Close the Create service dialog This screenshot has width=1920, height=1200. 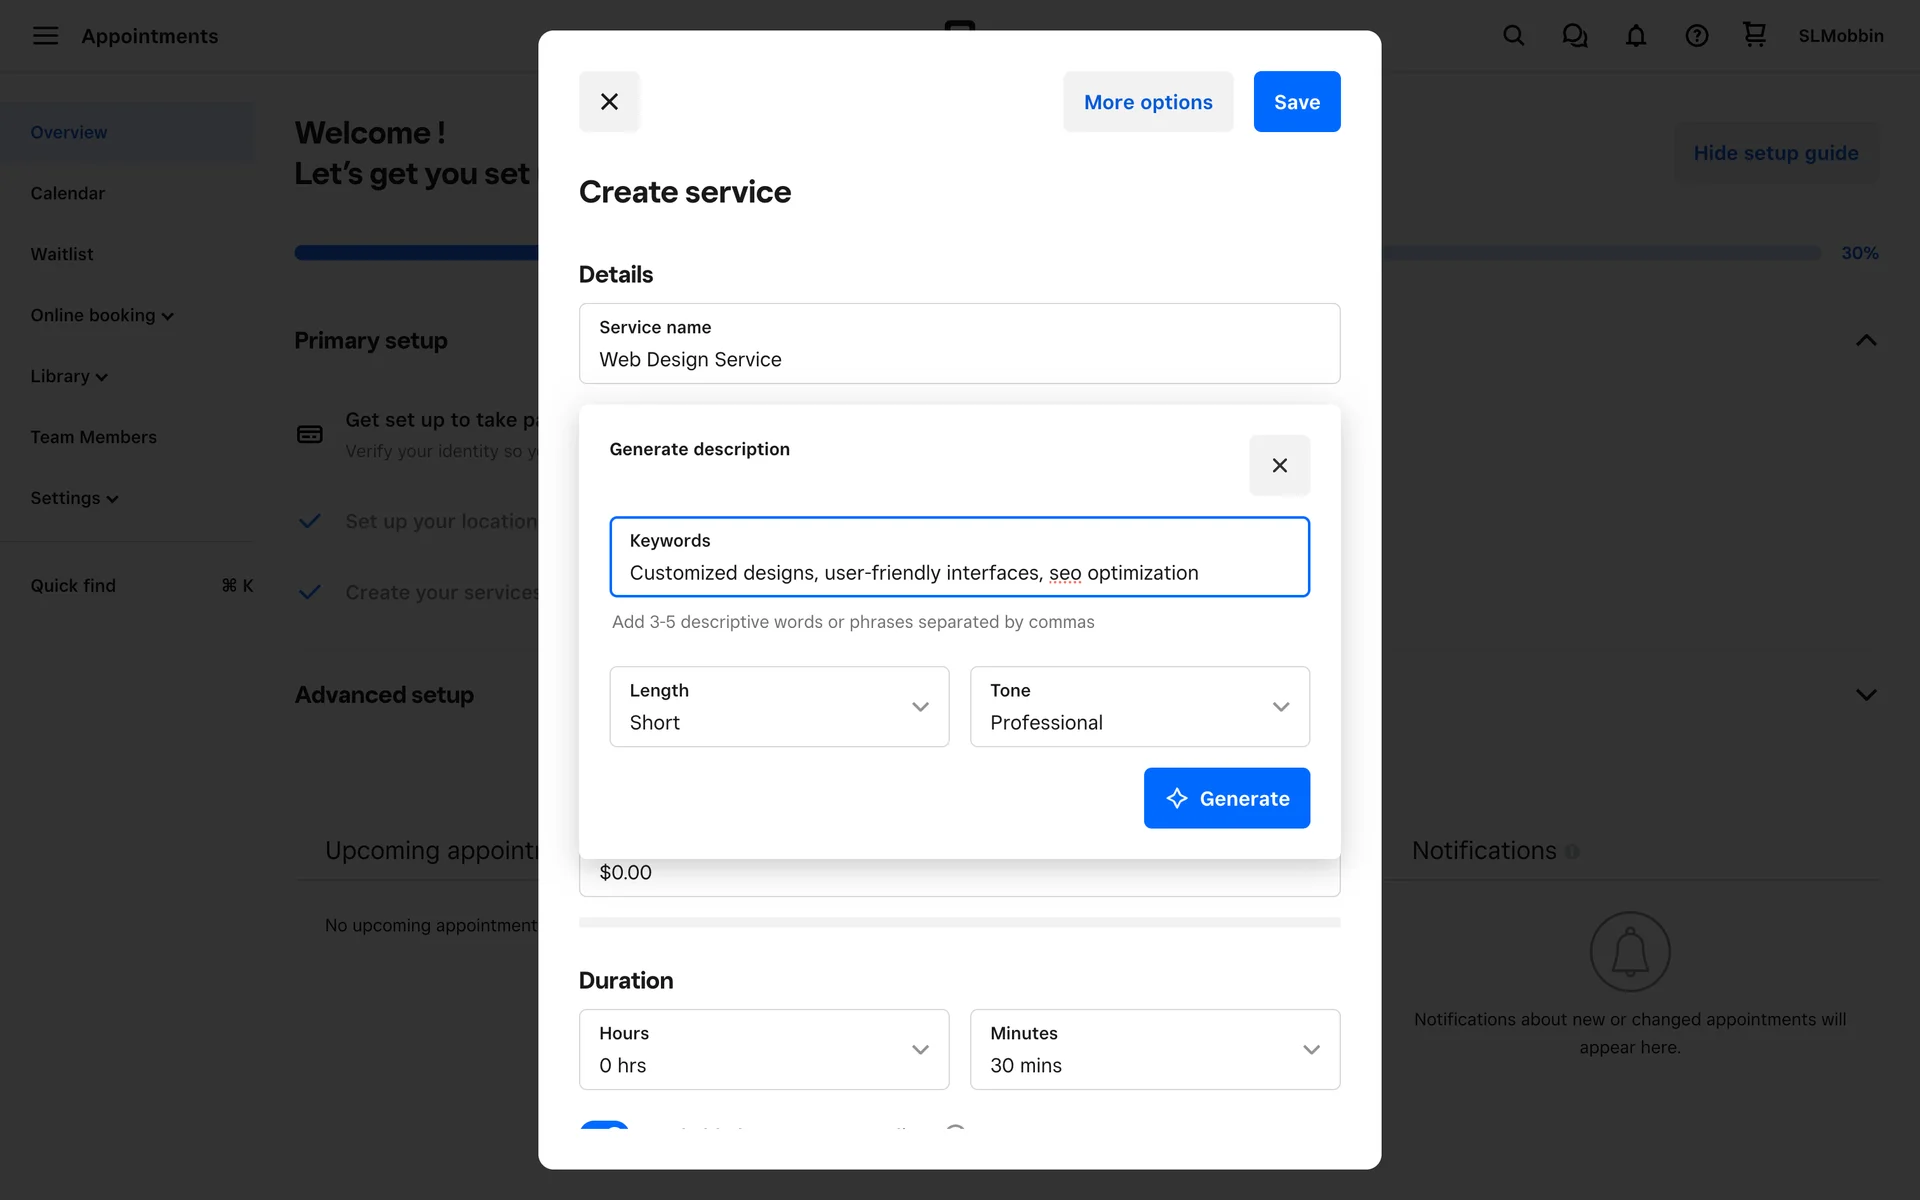pyautogui.click(x=609, y=102)
